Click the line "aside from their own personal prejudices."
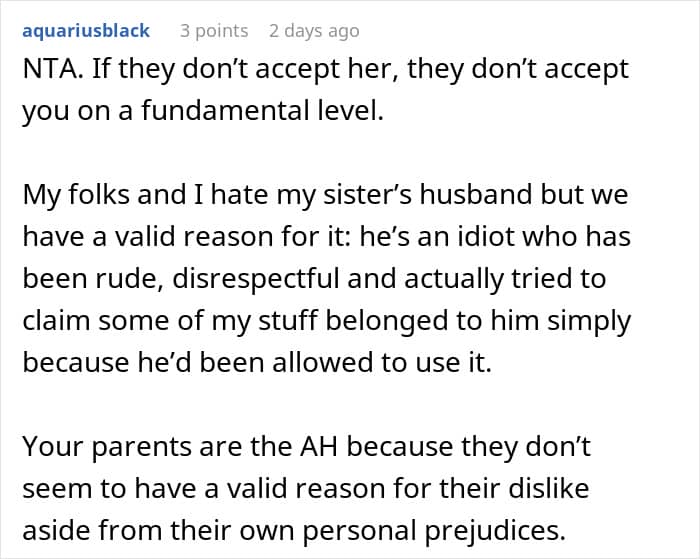 point(294,530)
